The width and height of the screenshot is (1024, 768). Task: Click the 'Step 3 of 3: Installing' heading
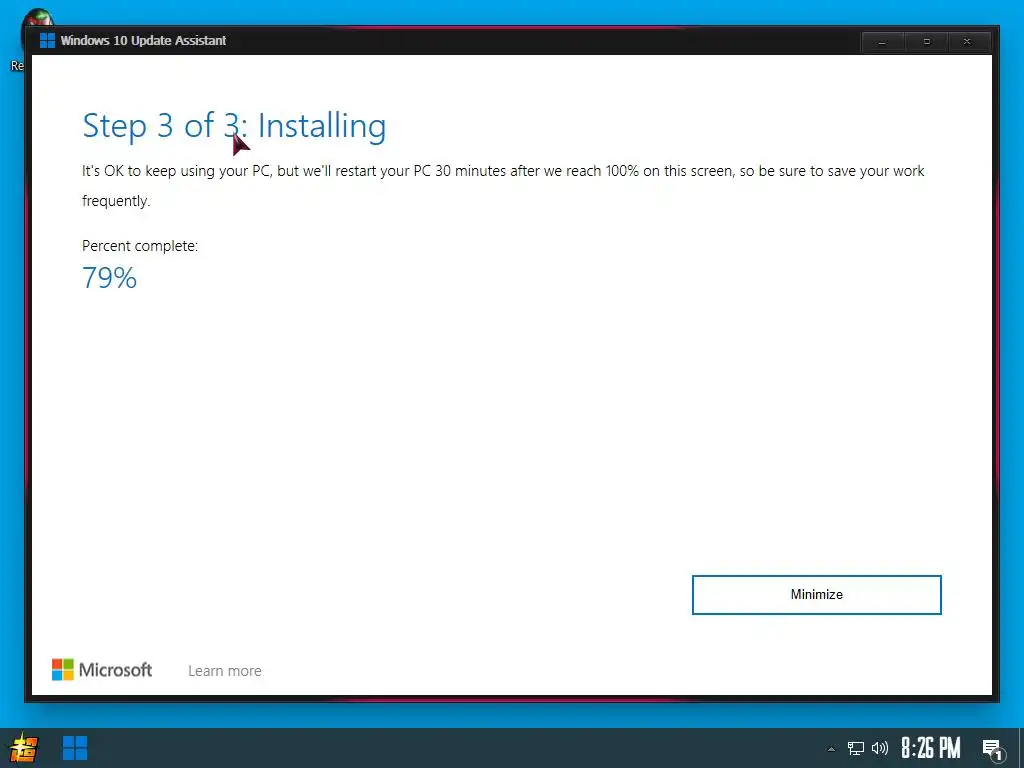(234, 125)
